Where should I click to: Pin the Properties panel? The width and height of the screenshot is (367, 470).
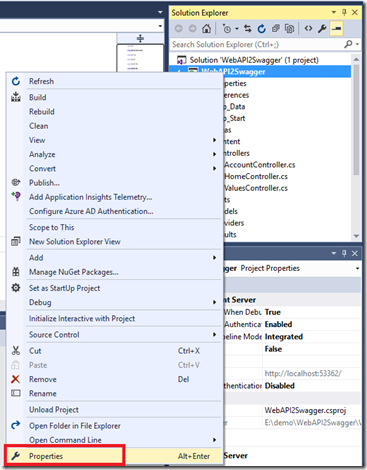[x=344, y=253]
